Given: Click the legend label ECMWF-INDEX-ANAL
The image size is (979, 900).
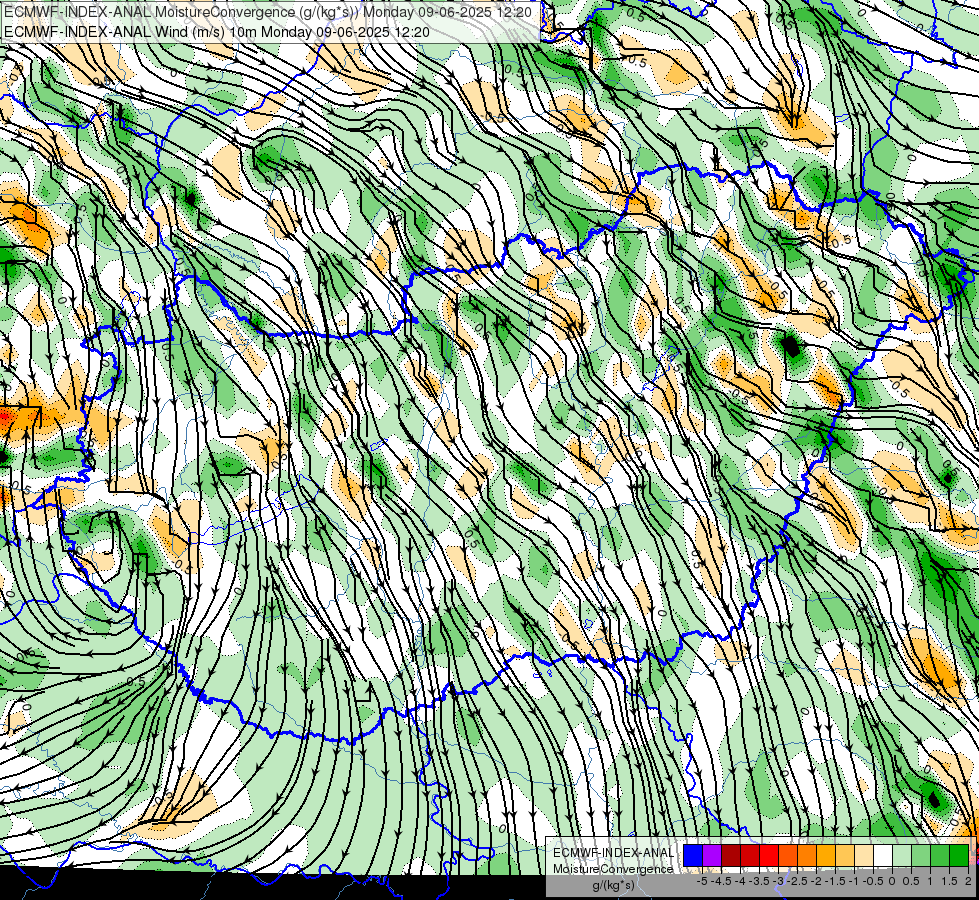Looking at the screenshot, I should [x=614, y=853].
